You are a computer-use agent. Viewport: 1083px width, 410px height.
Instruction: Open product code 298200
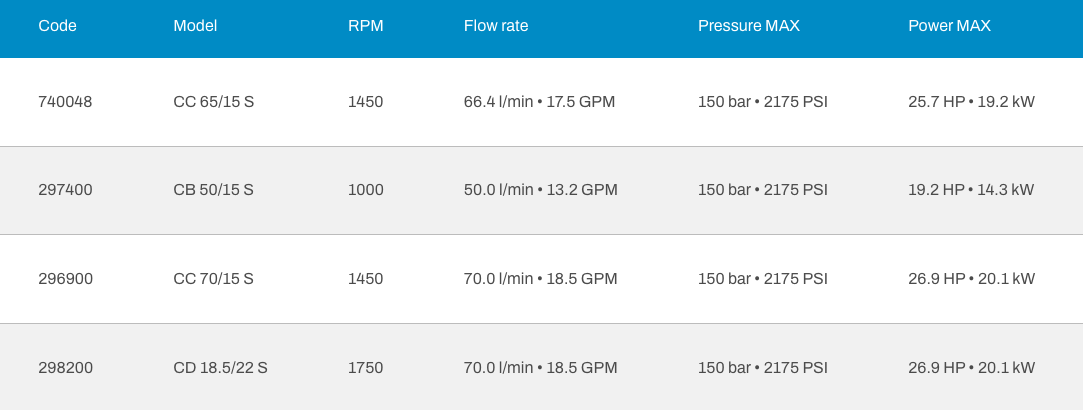click(x=65, y=368)
